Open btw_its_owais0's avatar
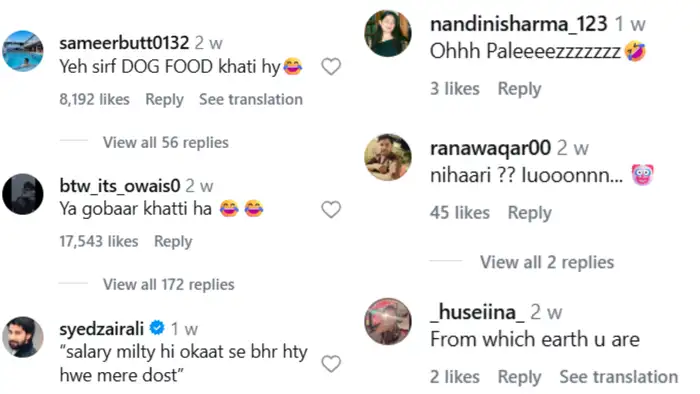The height and width of the screenshot is (394, 700). [23, 194]
